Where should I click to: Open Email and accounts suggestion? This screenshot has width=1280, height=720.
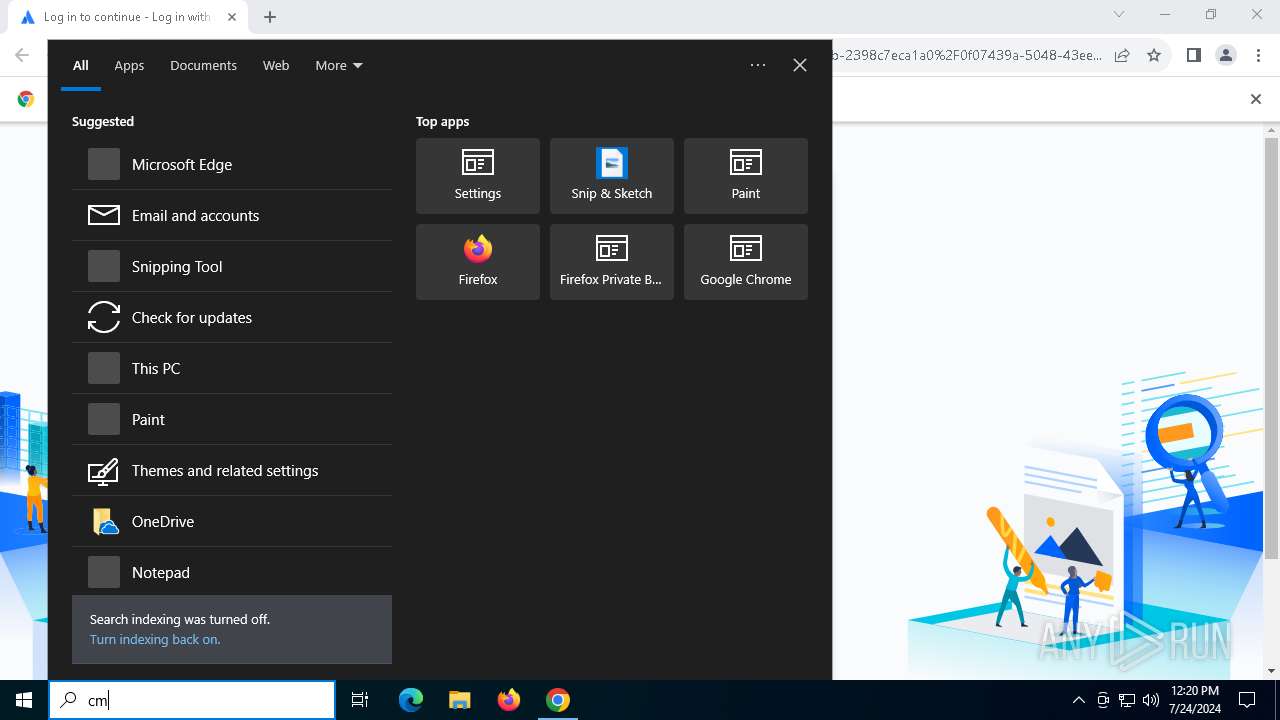coord(232,215)
